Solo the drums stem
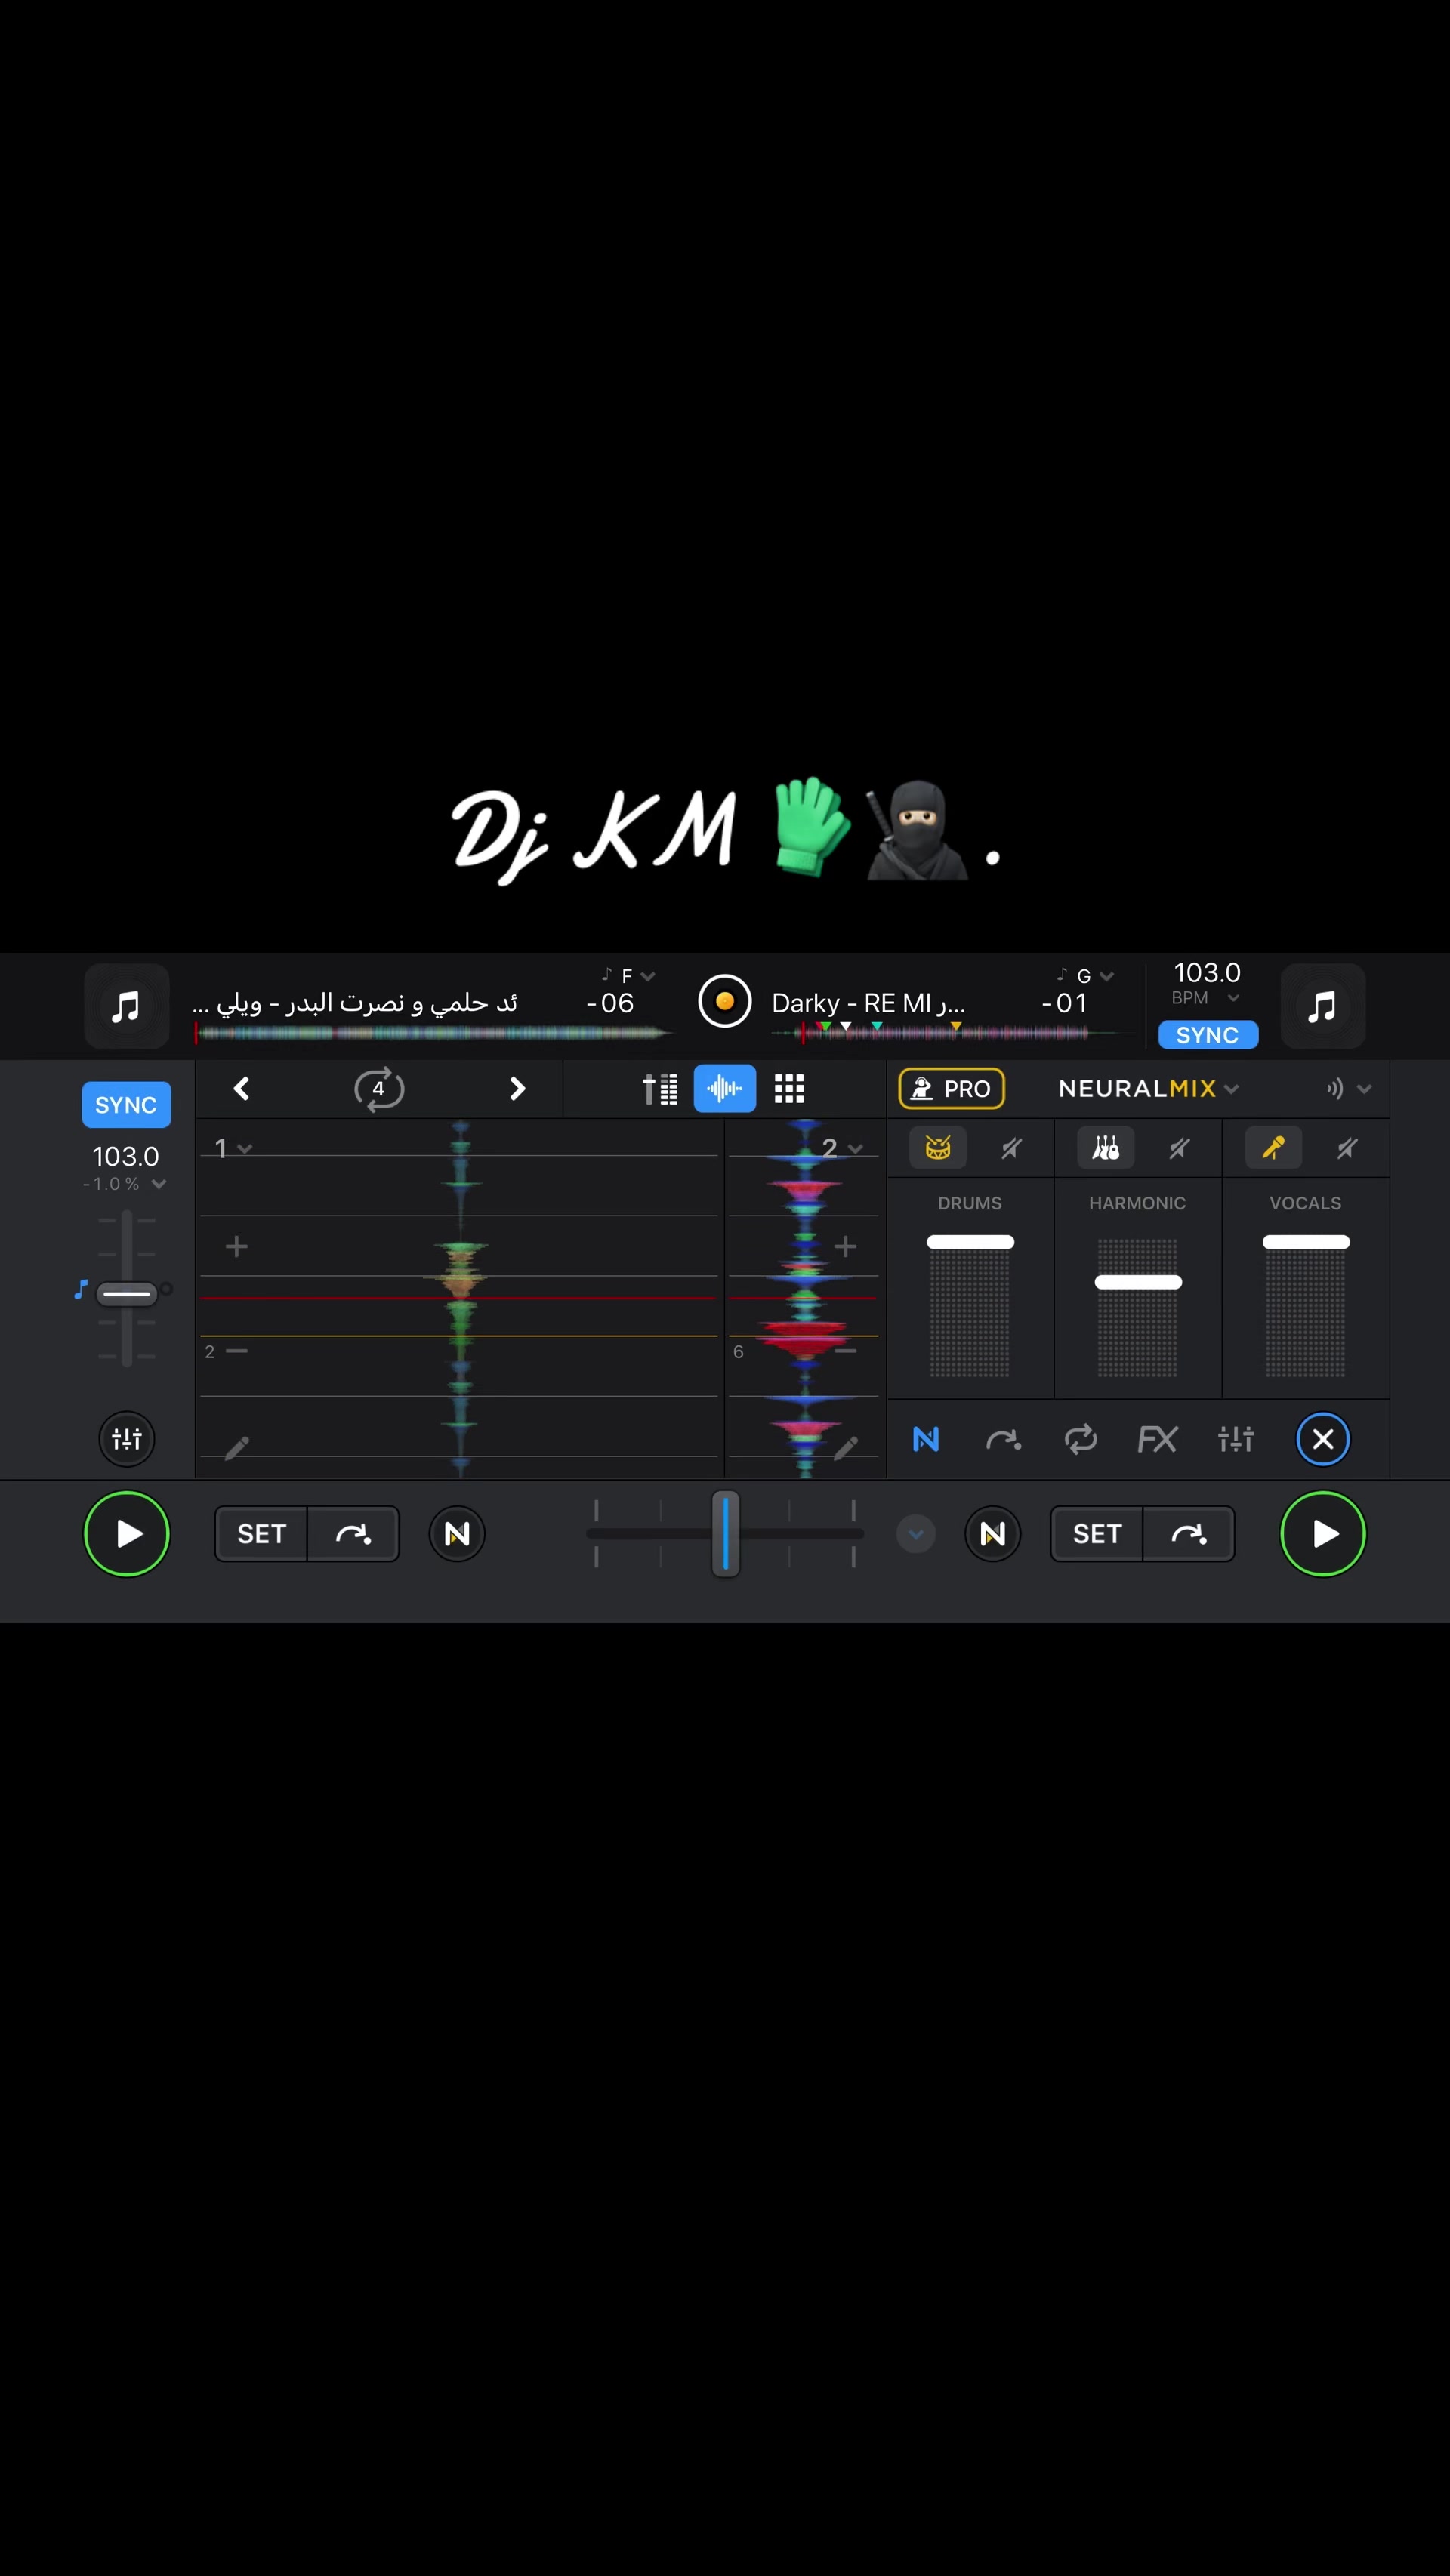The image size is (1450, 2576). 937,1147
